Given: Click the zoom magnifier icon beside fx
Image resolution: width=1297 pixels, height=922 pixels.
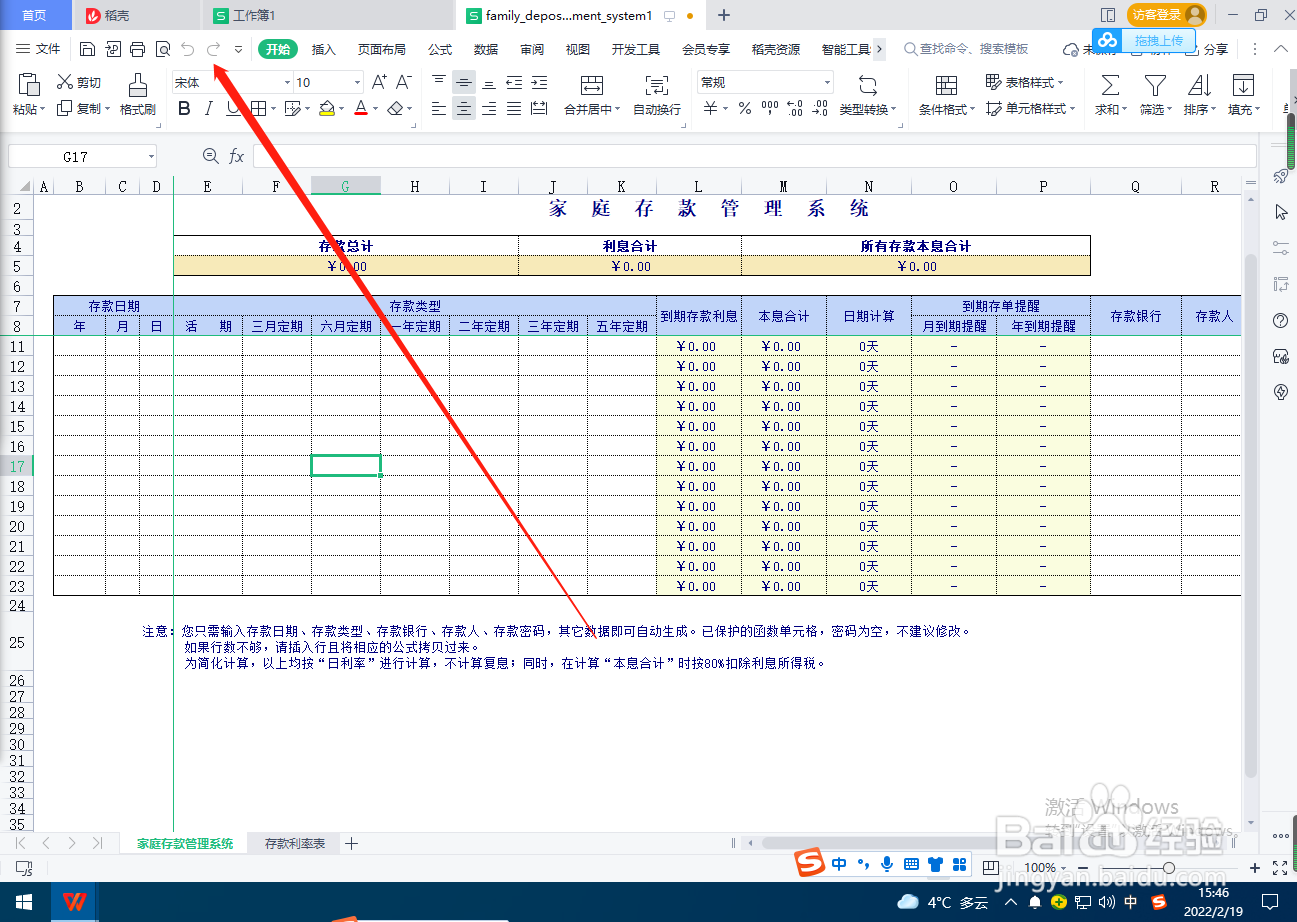Looking at the screenshot, I should pyautogui.click(x=210, y=156).
